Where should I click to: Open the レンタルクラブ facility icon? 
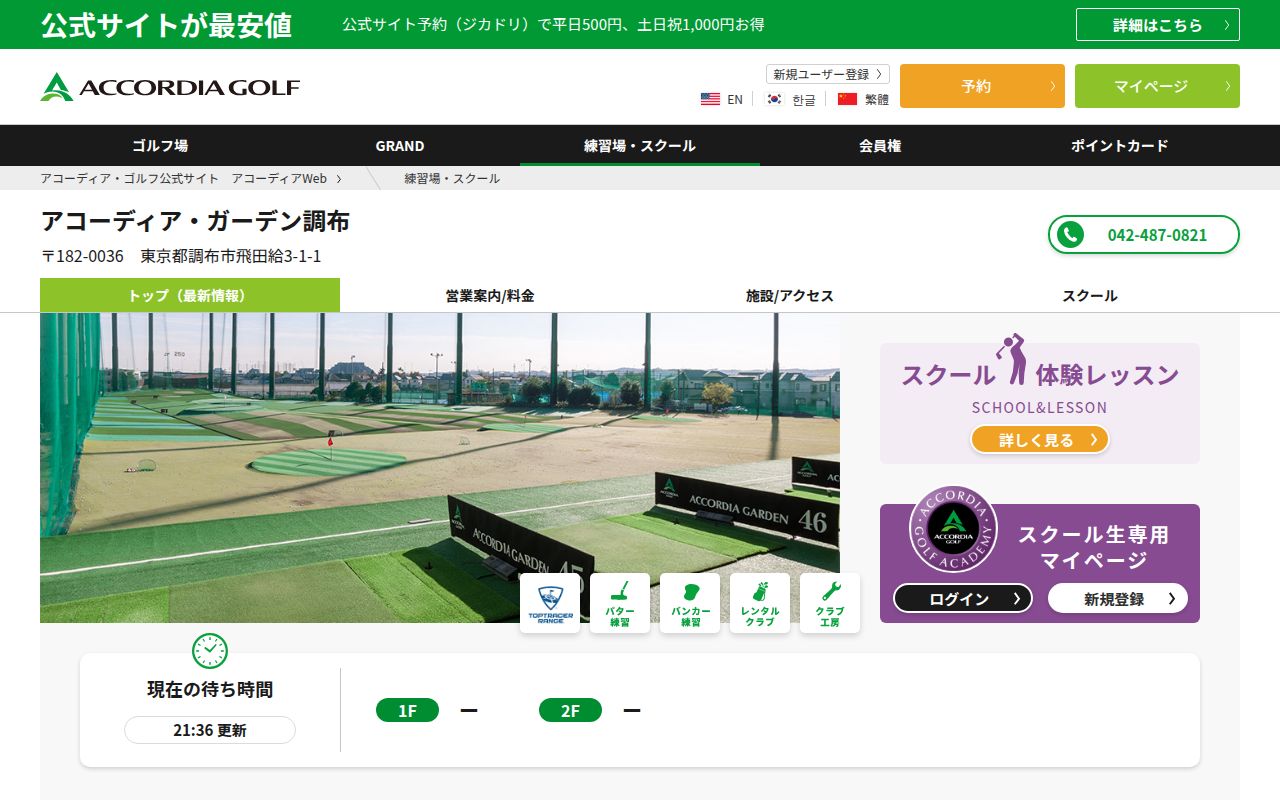point(760,603)
